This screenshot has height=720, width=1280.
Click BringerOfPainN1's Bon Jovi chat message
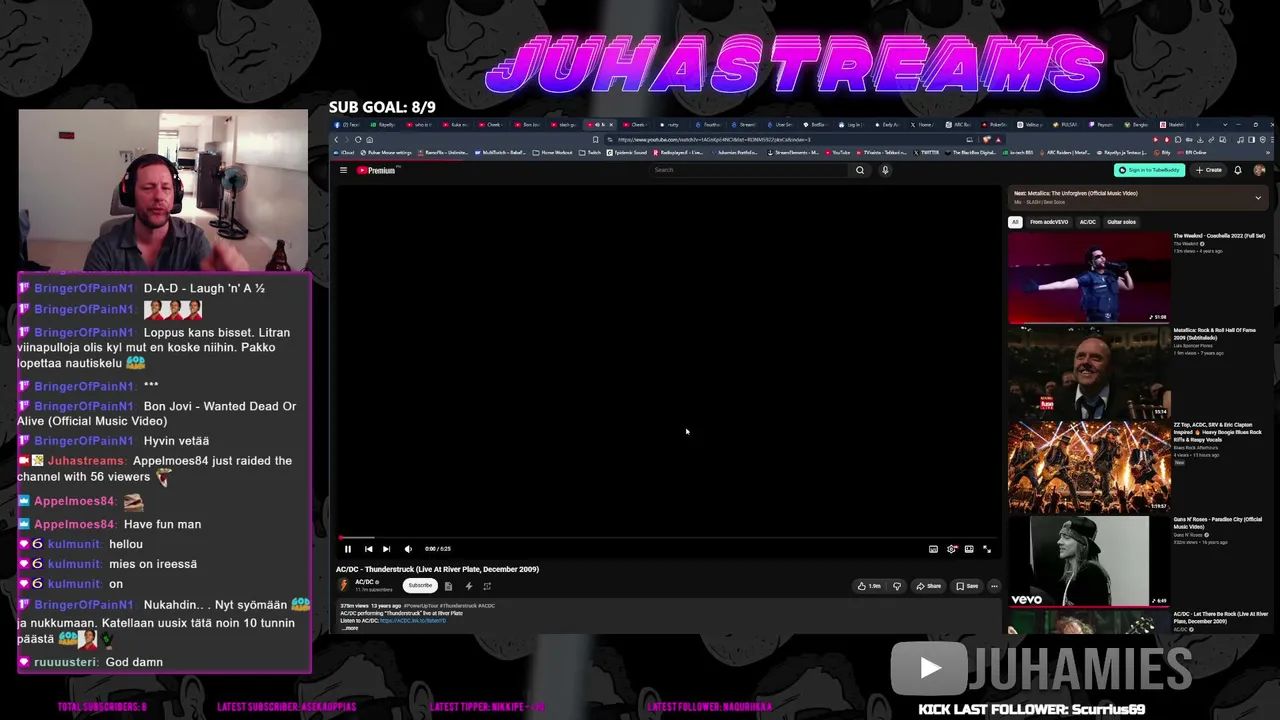[x=157, y=413]
